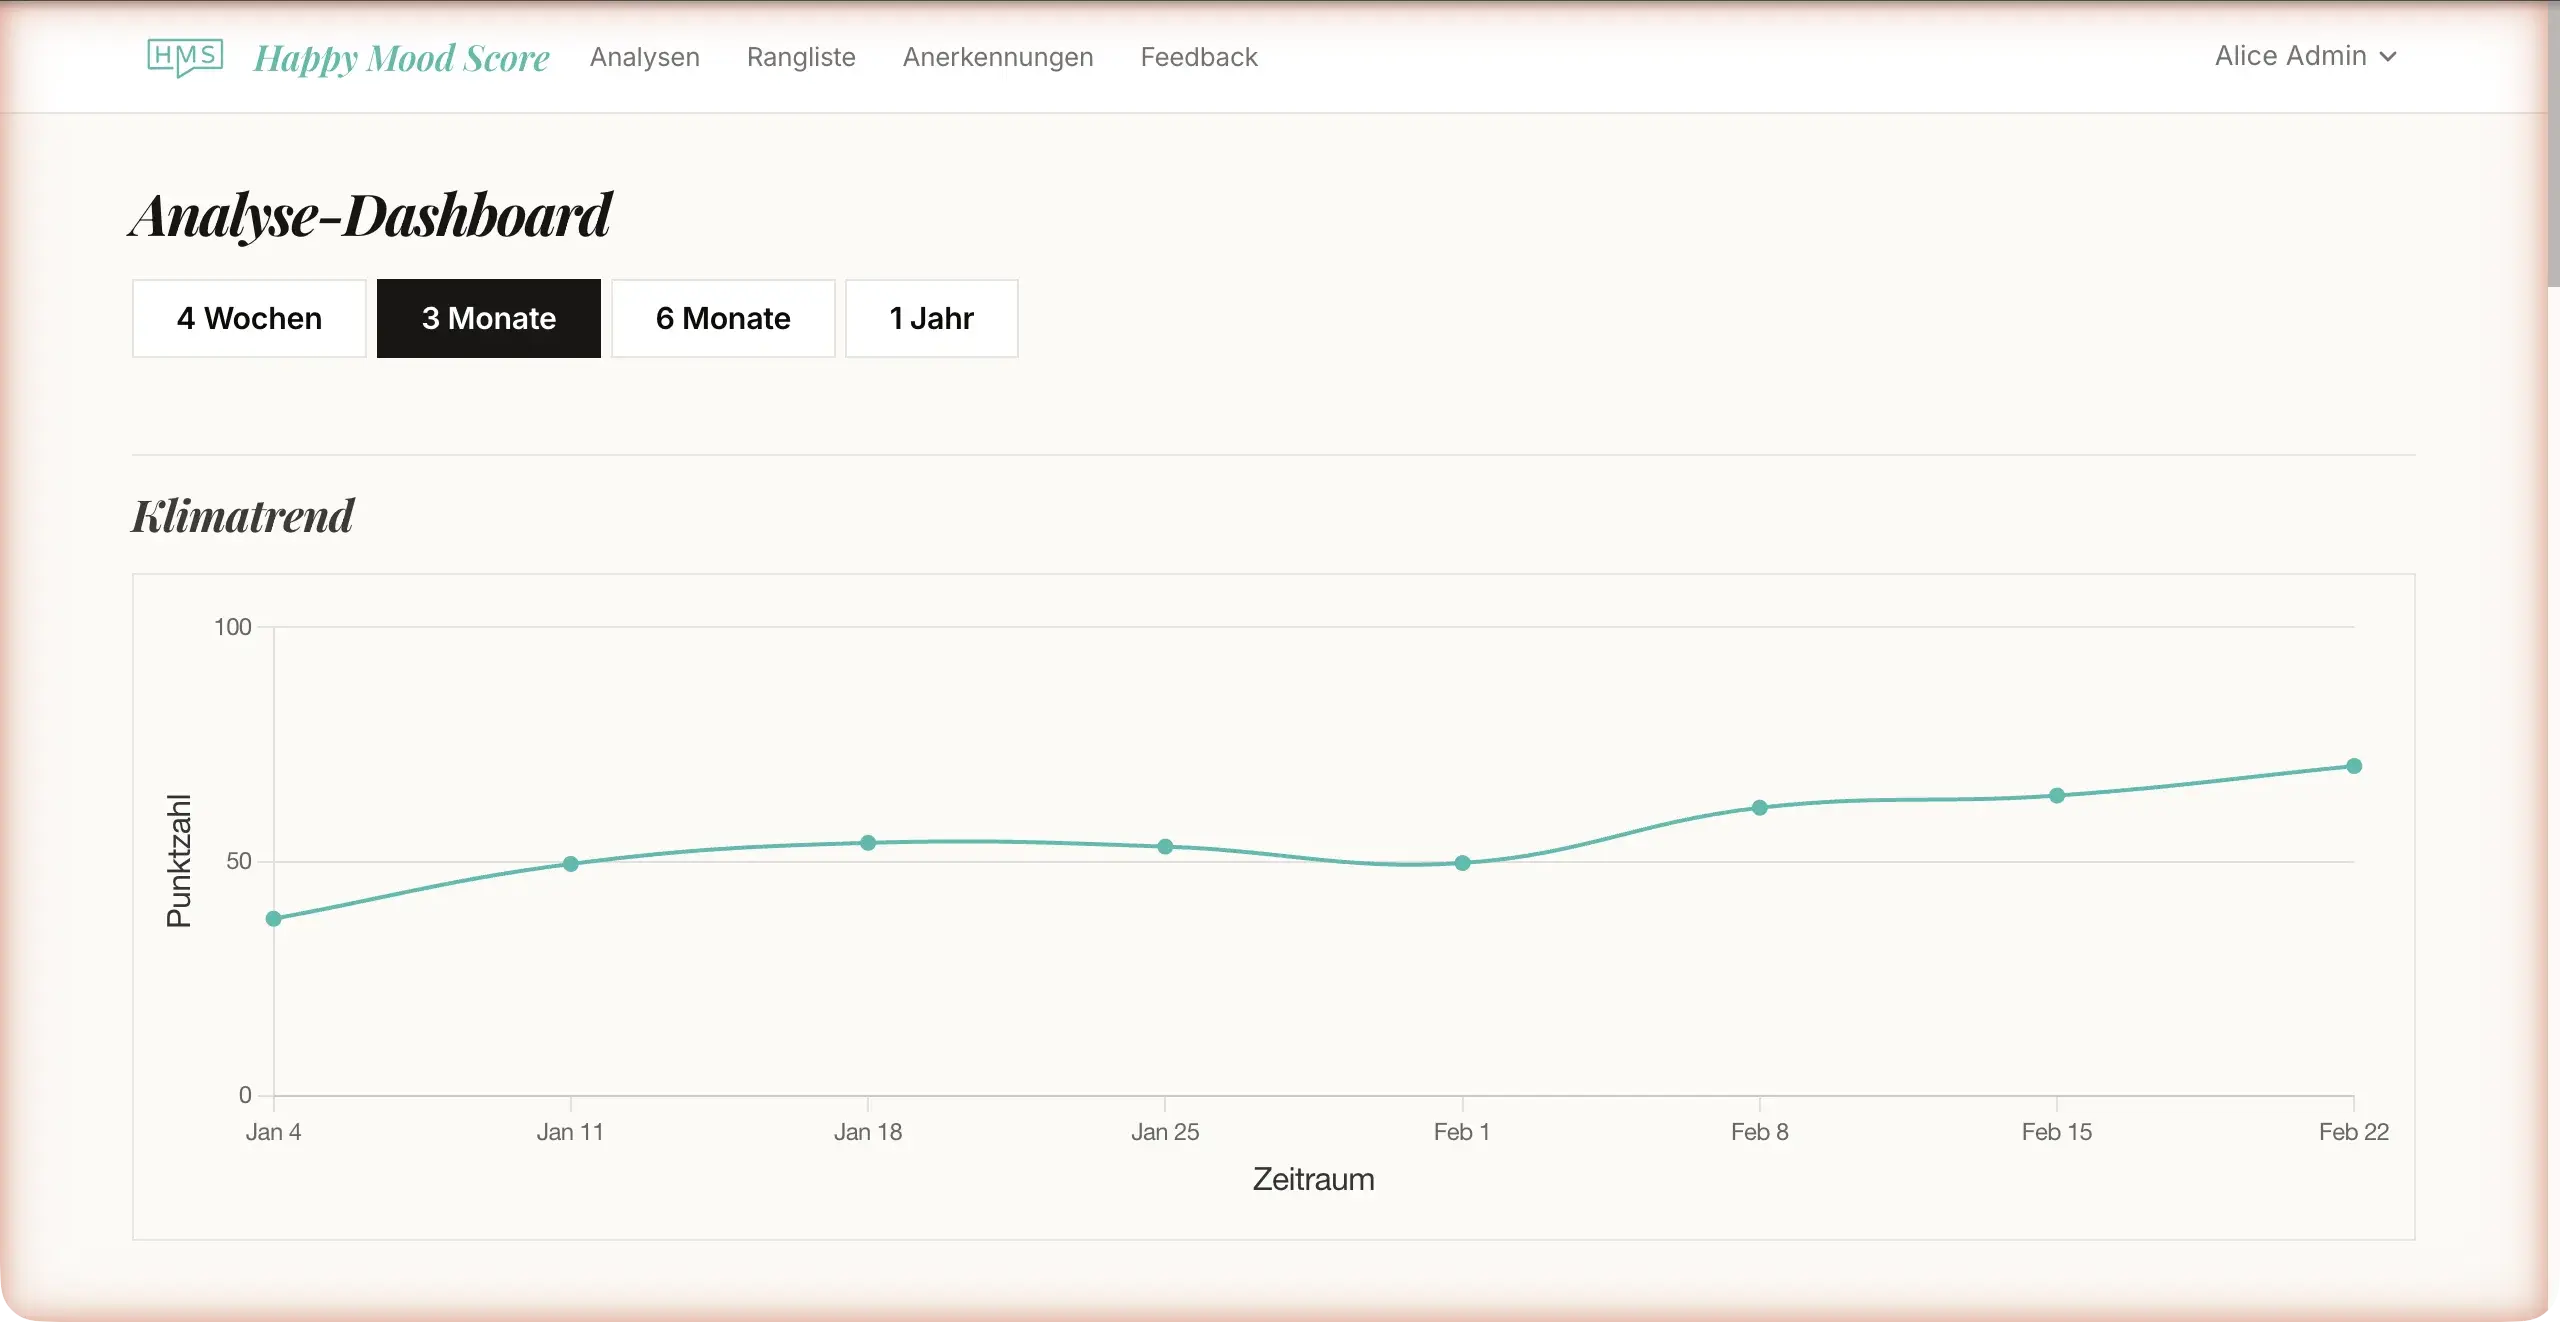Click the Analyse-Dashboard title
The height and width of the screenshot is (1322, 2560).
tap(371, 215)
